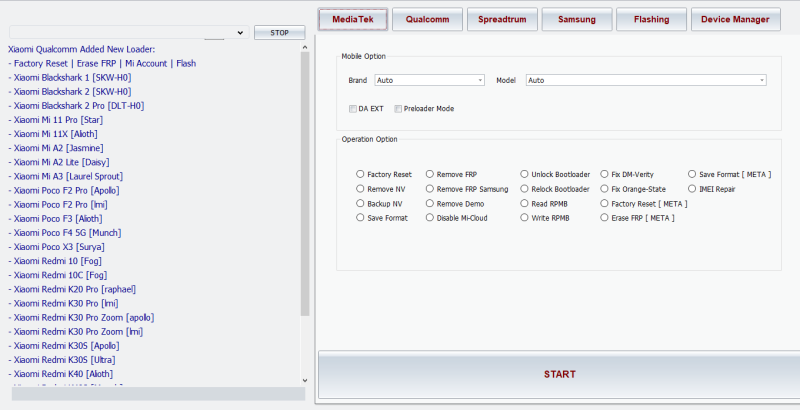The width and height of the screenshot is (800, 410).
Task: Choose the IMEI Repair option
Action: pyautogui.click(x=693, y=188)
